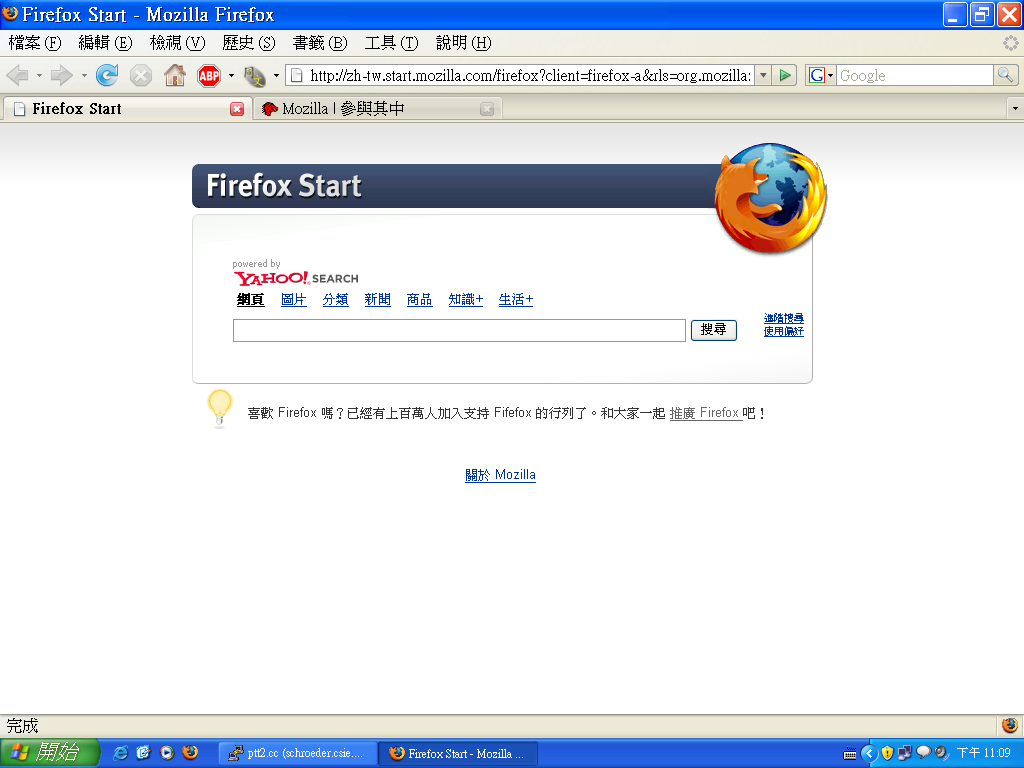Viewport: 1024px width, 768px height.
Task: Select the Firefox Start tab
Action: pyautogui.click(x=126, y=109)
